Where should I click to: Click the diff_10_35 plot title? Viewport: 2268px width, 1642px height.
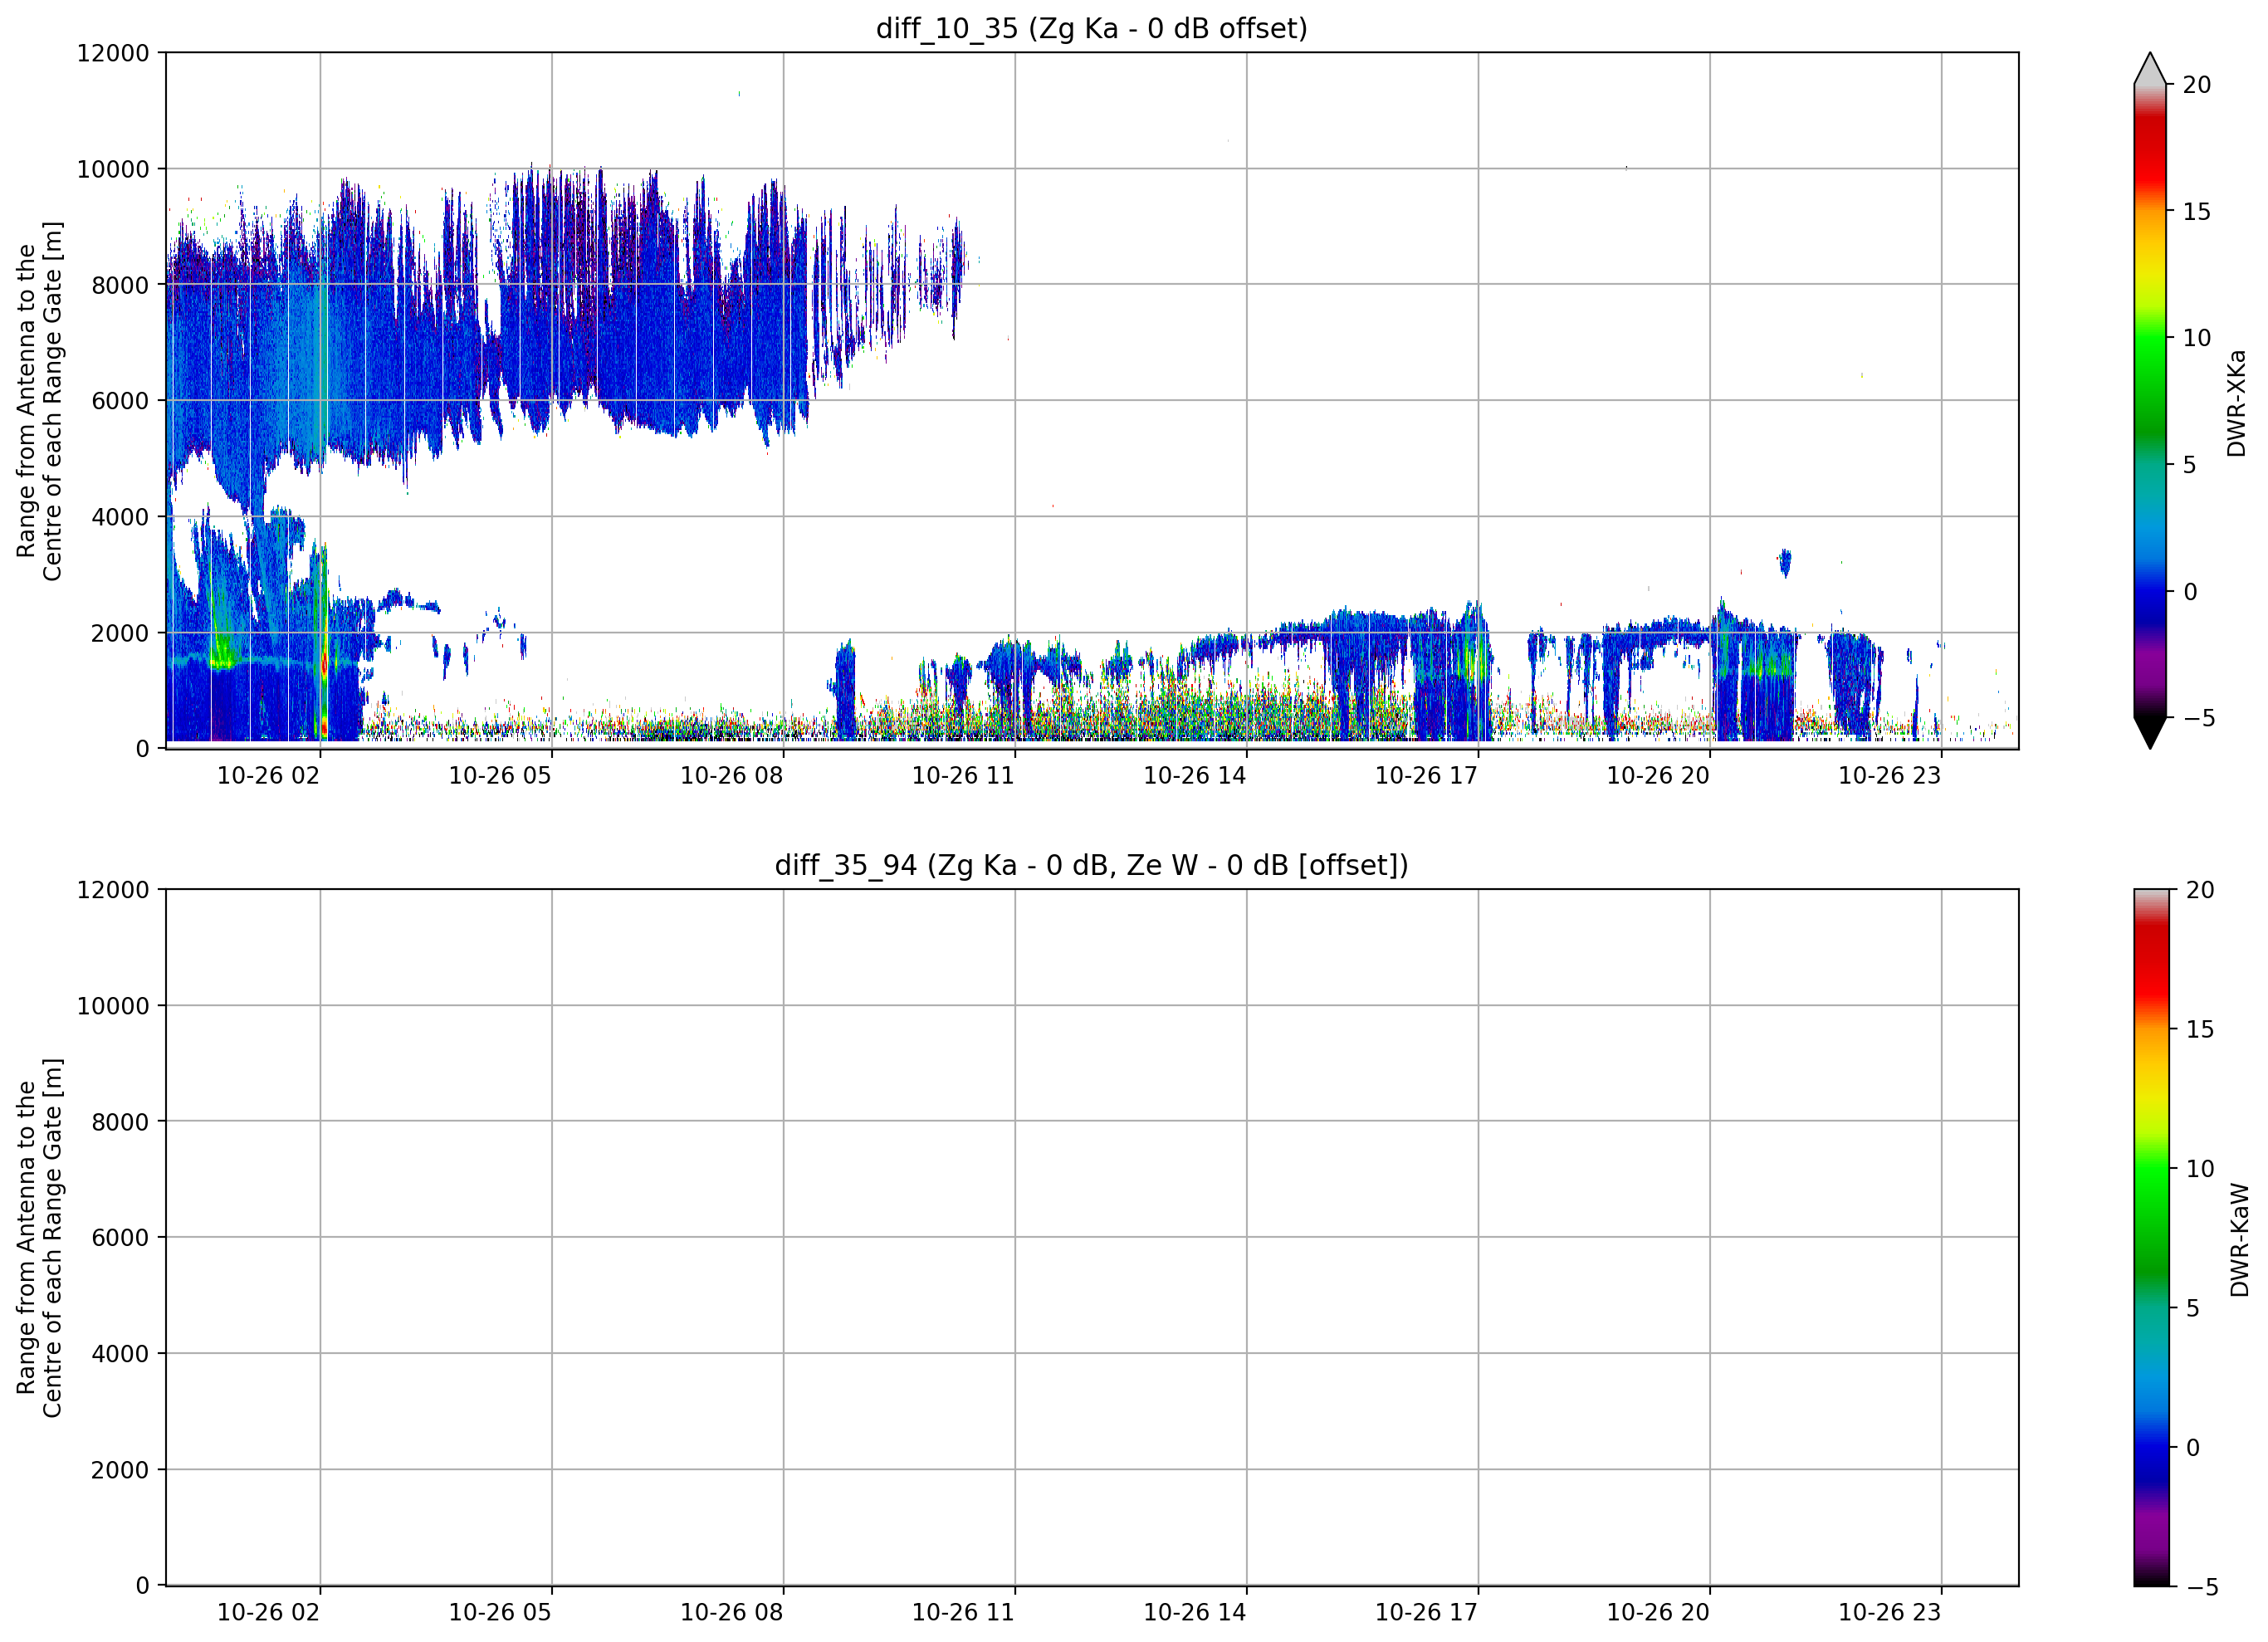[x=1091, y=28]
